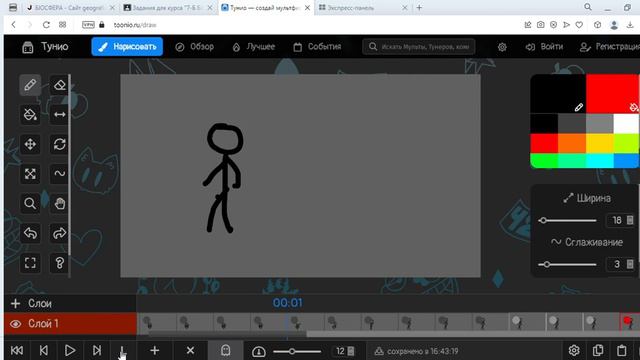Click the horizontal flip arrows tool
This screenshot has height=360, width=640.
[60, 115]
